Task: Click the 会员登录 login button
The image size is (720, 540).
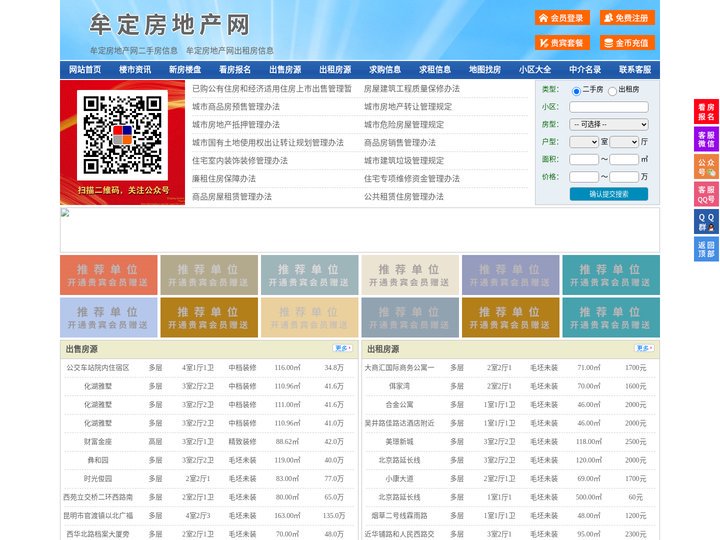Action: coord(562,18)
